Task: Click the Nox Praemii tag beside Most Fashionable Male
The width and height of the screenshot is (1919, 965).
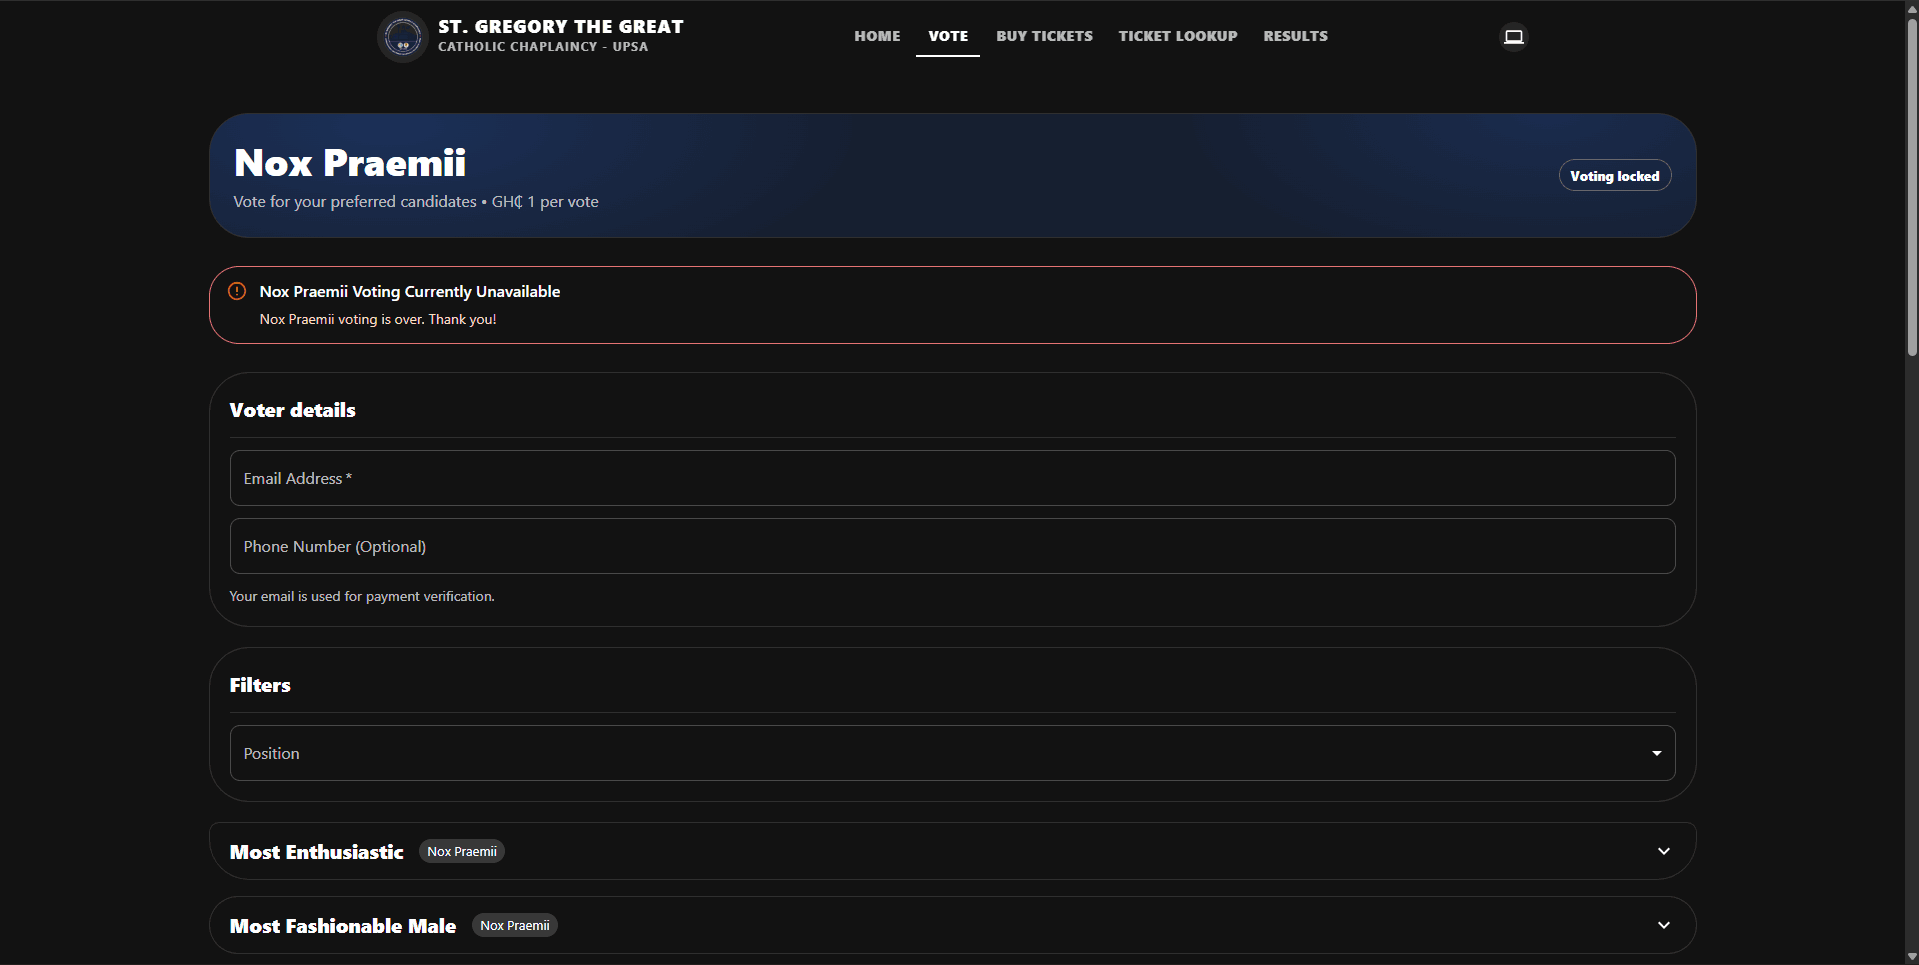Action: point(514,925)
